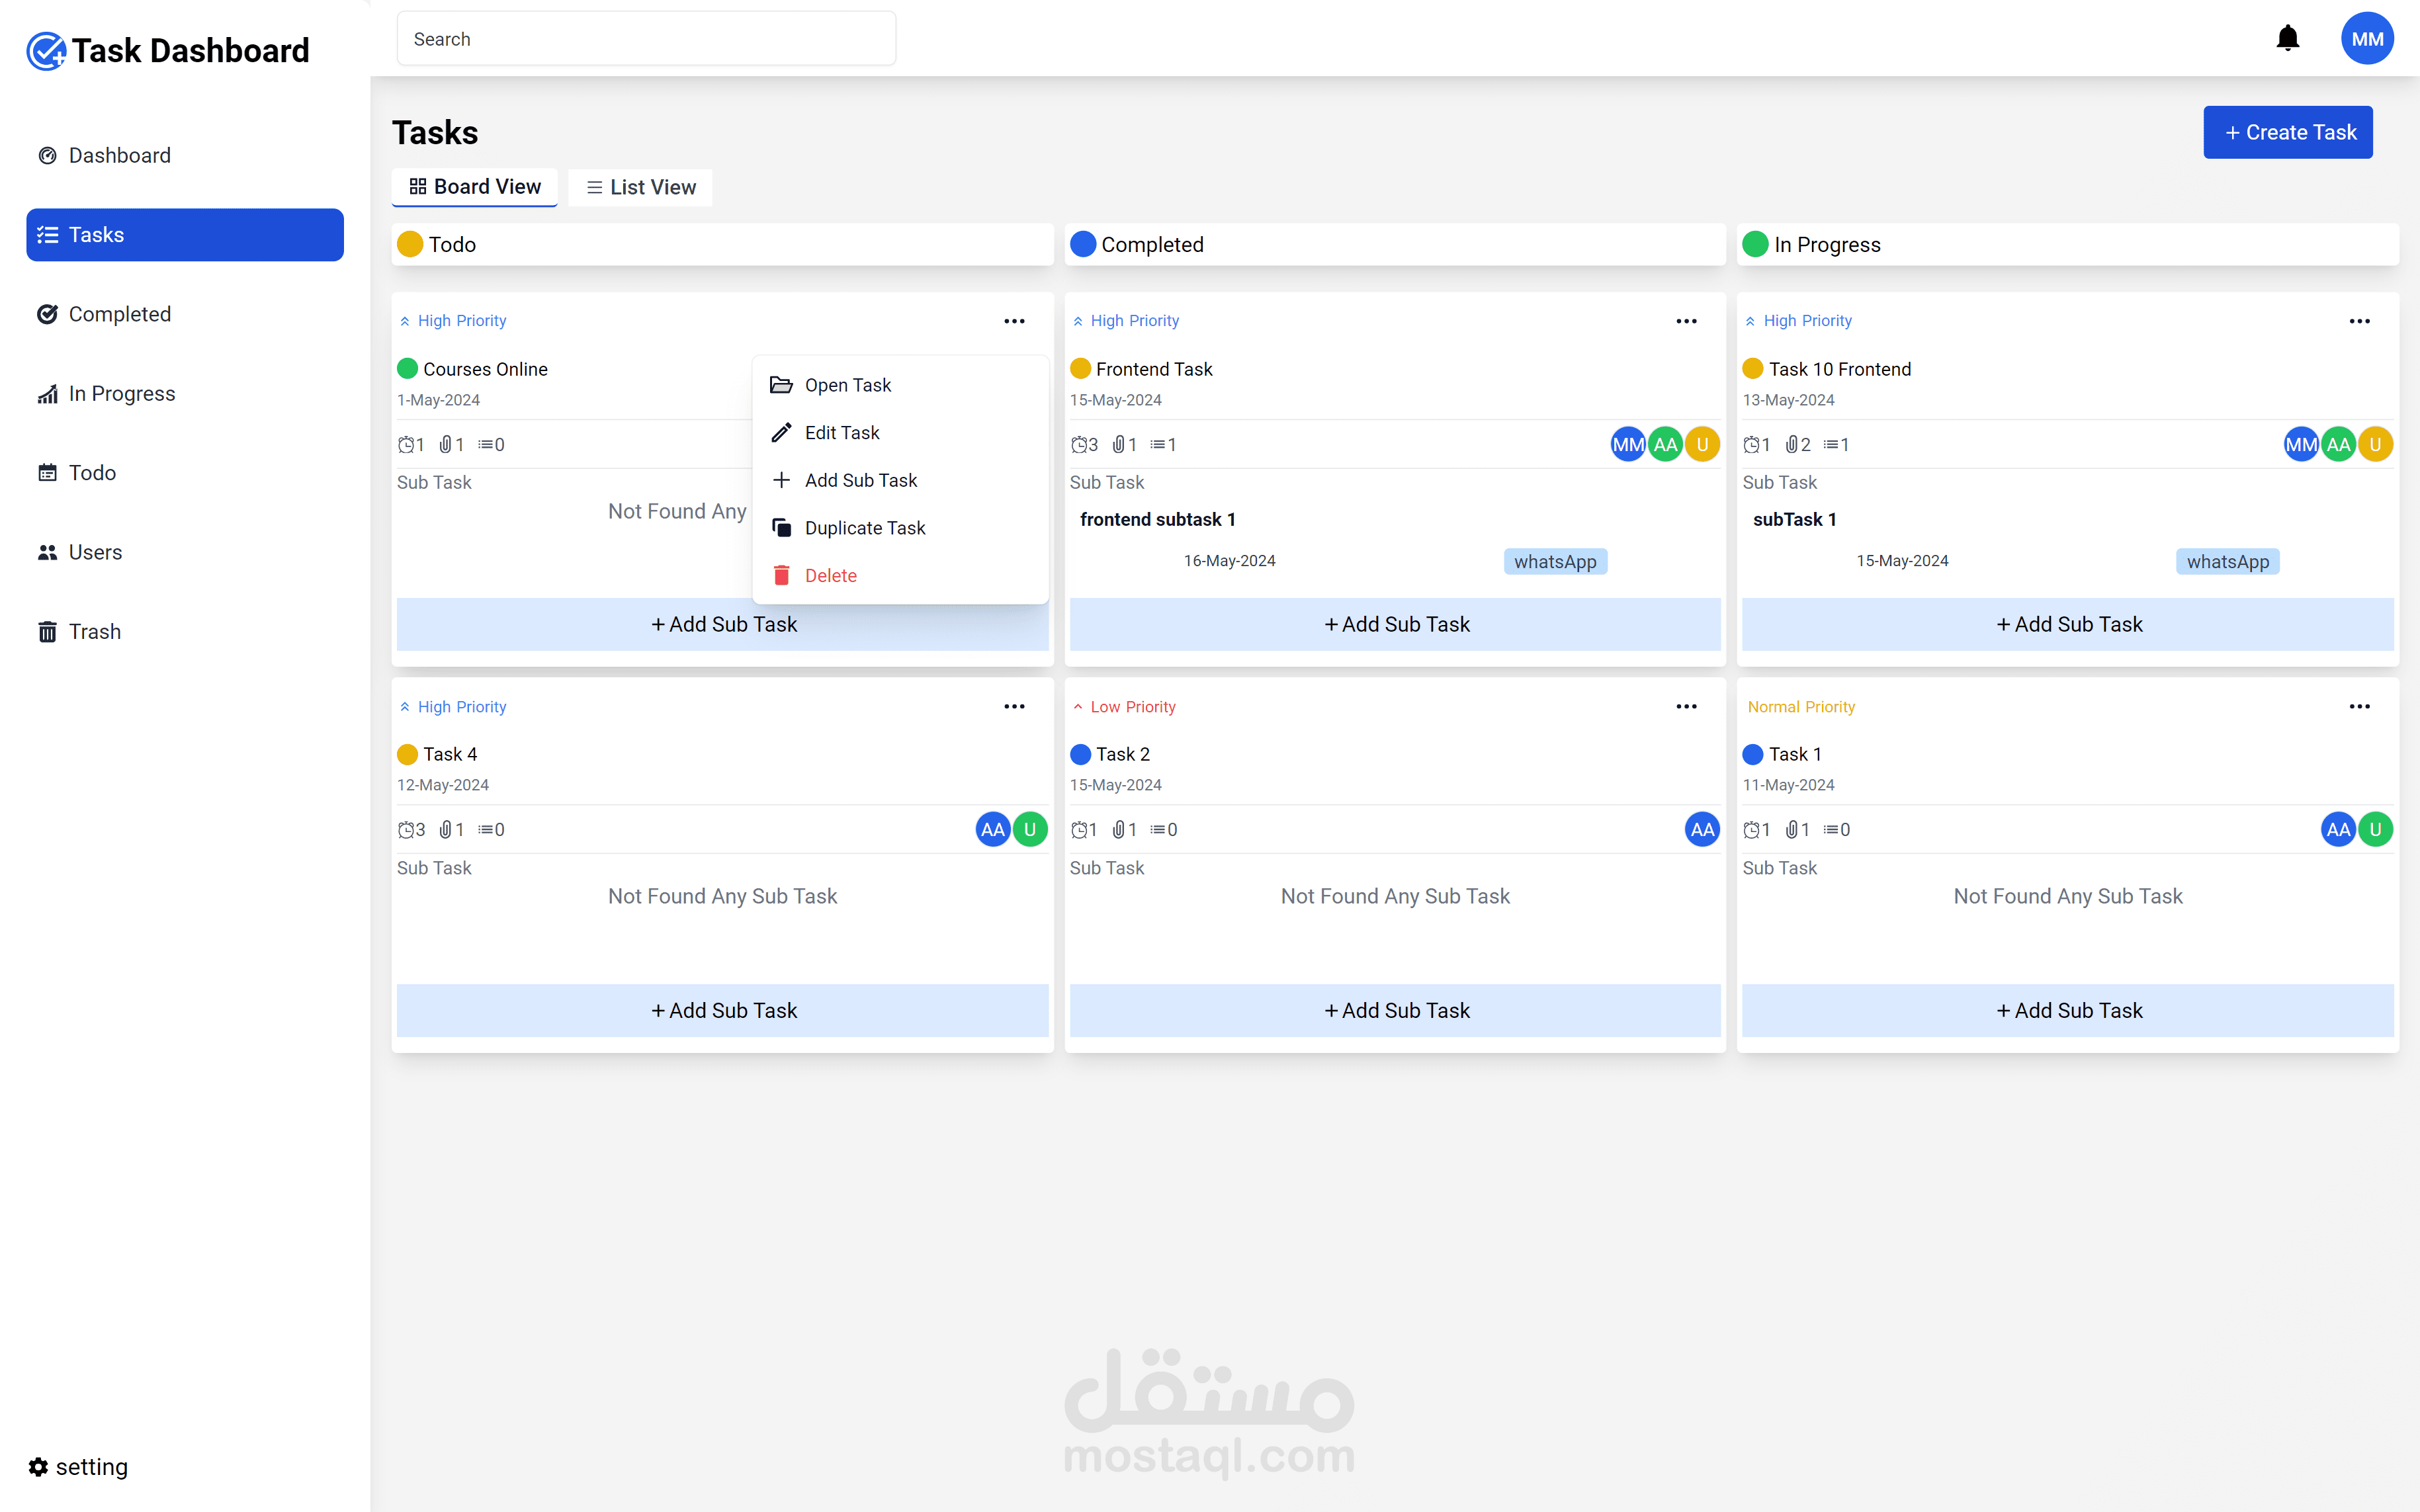Image resolution: width=2420 pixels, height=1512 pixels.
Task: Open Dashboard from the sidebar
Action: [119, 155]
